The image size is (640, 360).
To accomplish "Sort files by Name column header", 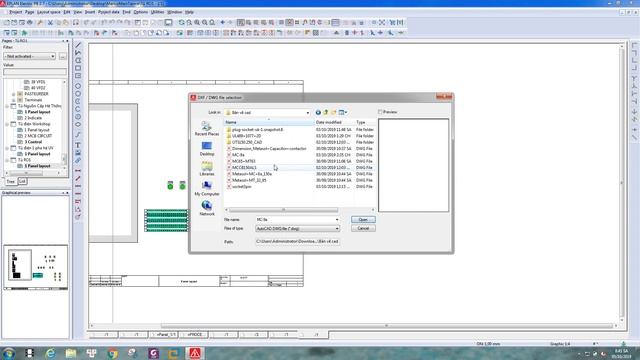I will tap(269, 122).
